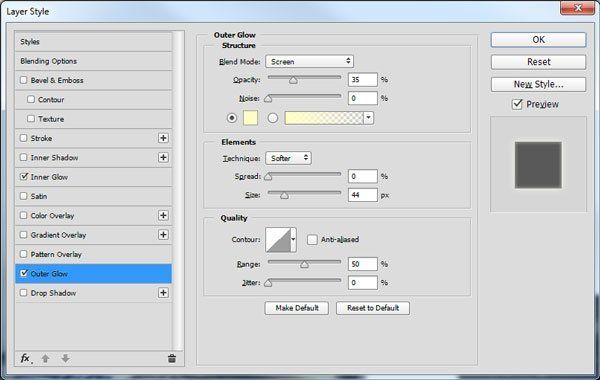Click the yellow-to-transparent gradient swatch
The width and height of the screenshot is (600, 380).
[x=324, y=118]
